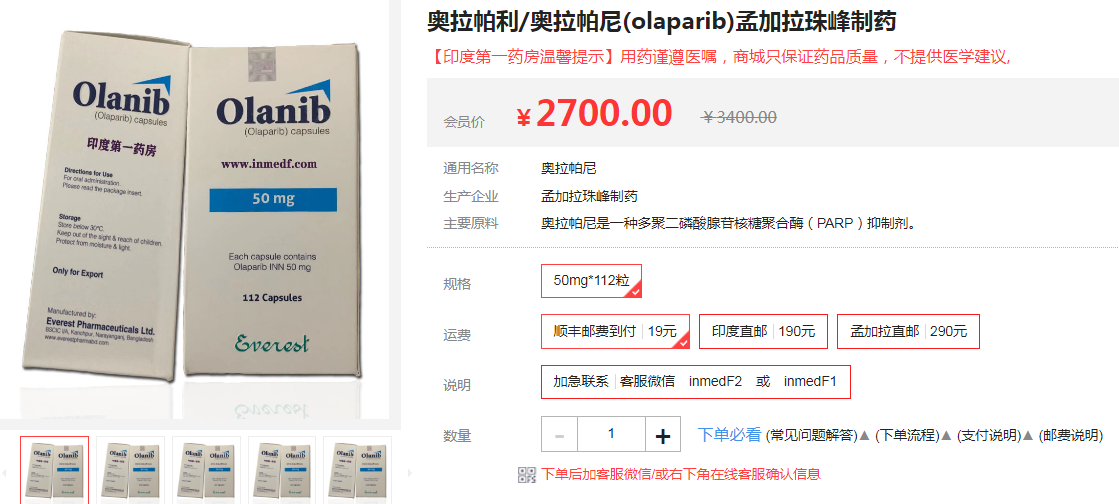Choose 孟加拉直邮 290元 shipping option
The image size is (1119, 504).
coord(908,332)
